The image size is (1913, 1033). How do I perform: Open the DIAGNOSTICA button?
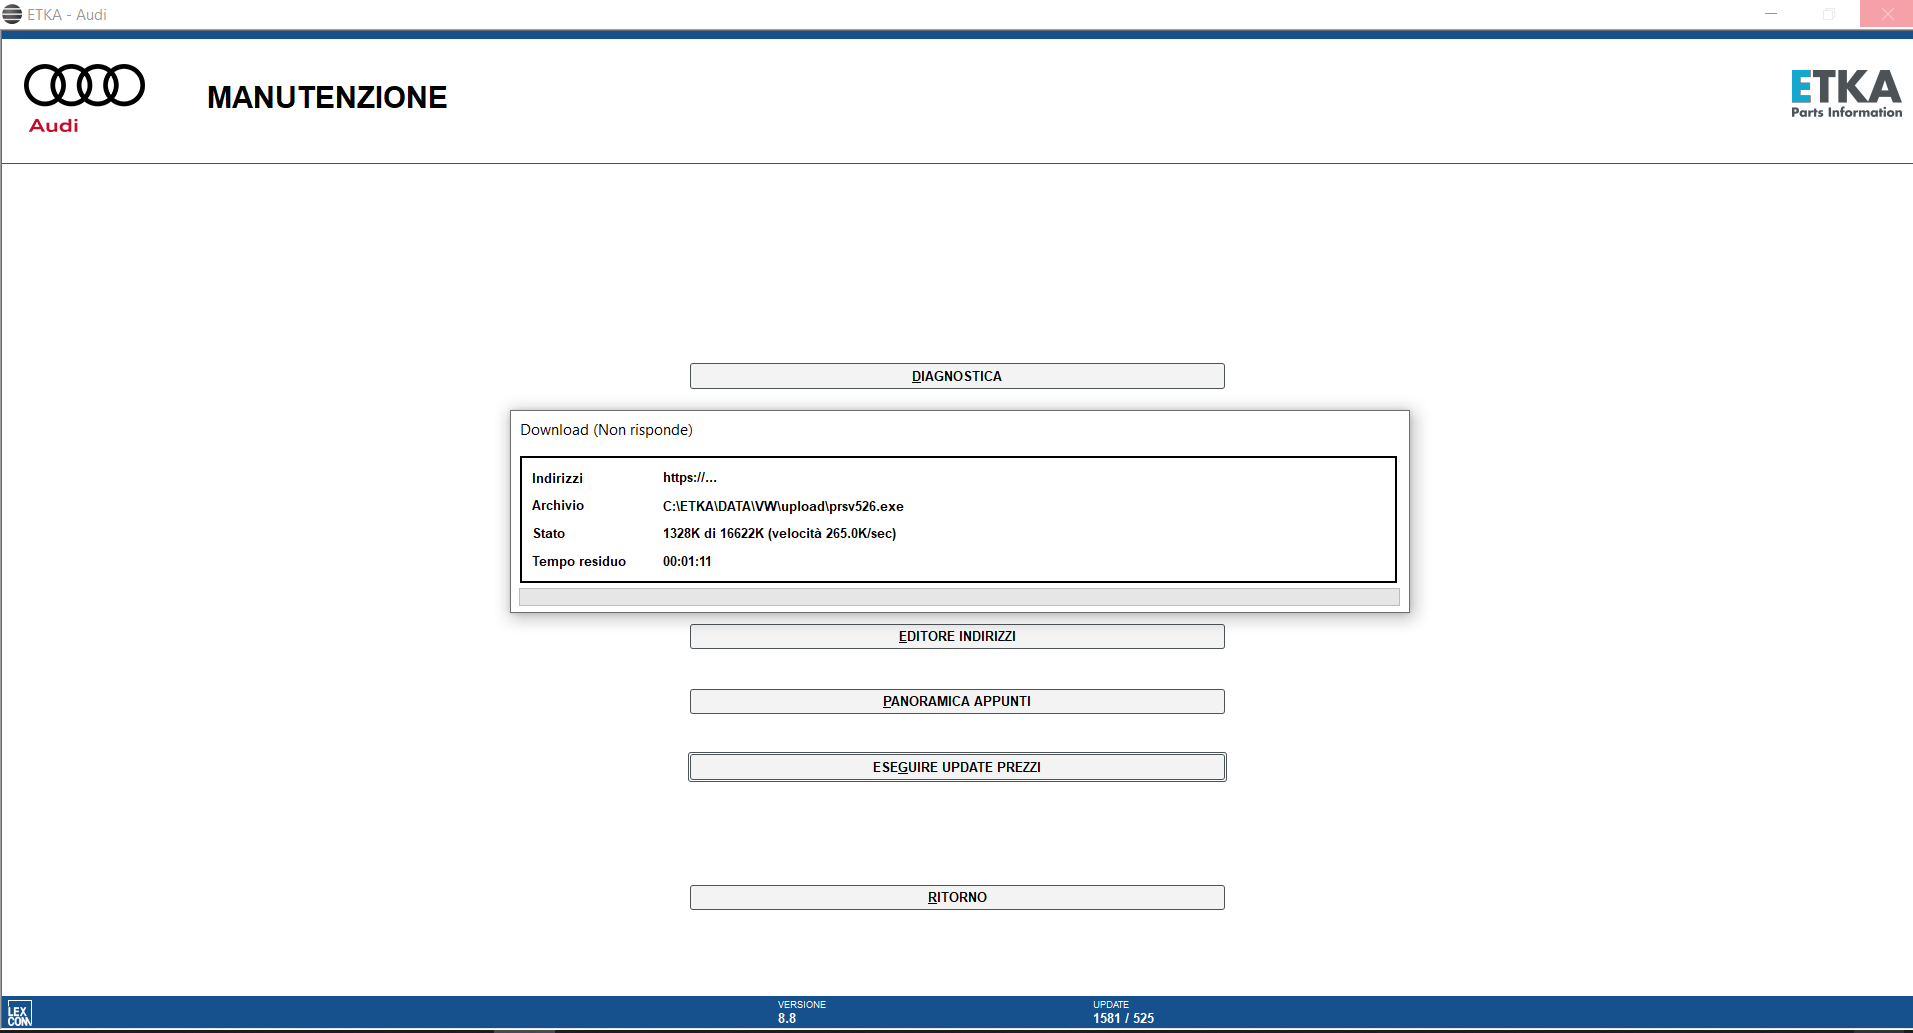click(x=957, y=376)
